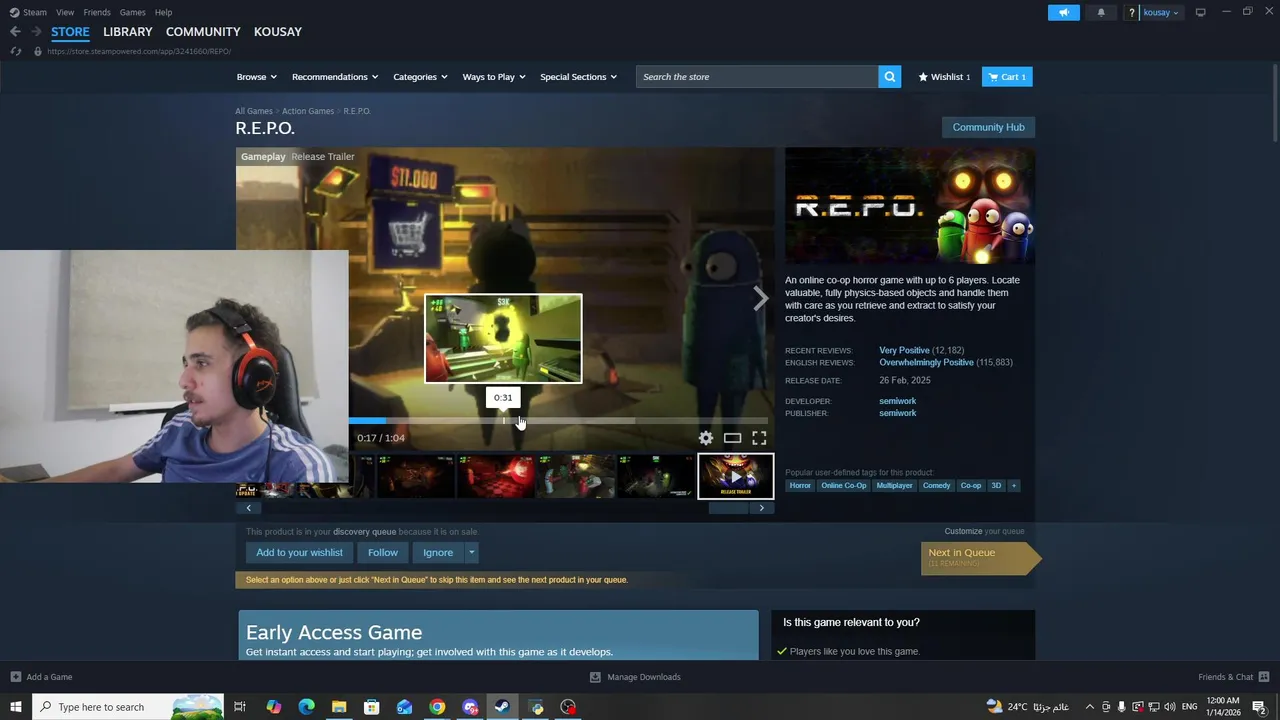Launch Microsoft Edge from taskbar
Viewport: 1280px width, 720px height.
[x=306, y=707]
